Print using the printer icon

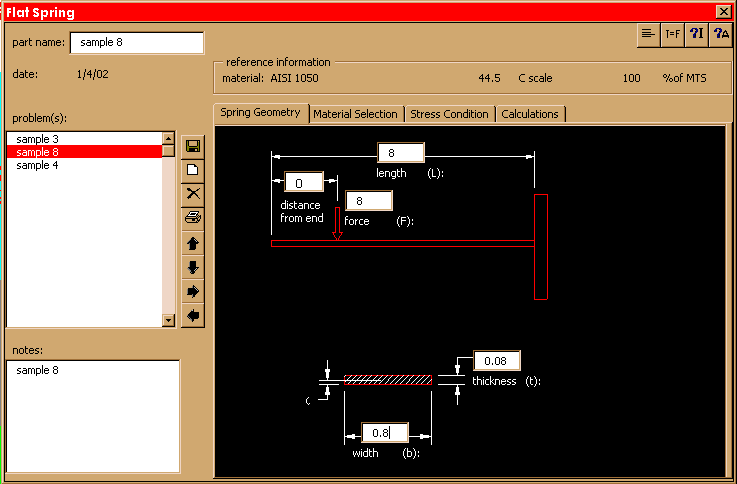pos(193,217)
